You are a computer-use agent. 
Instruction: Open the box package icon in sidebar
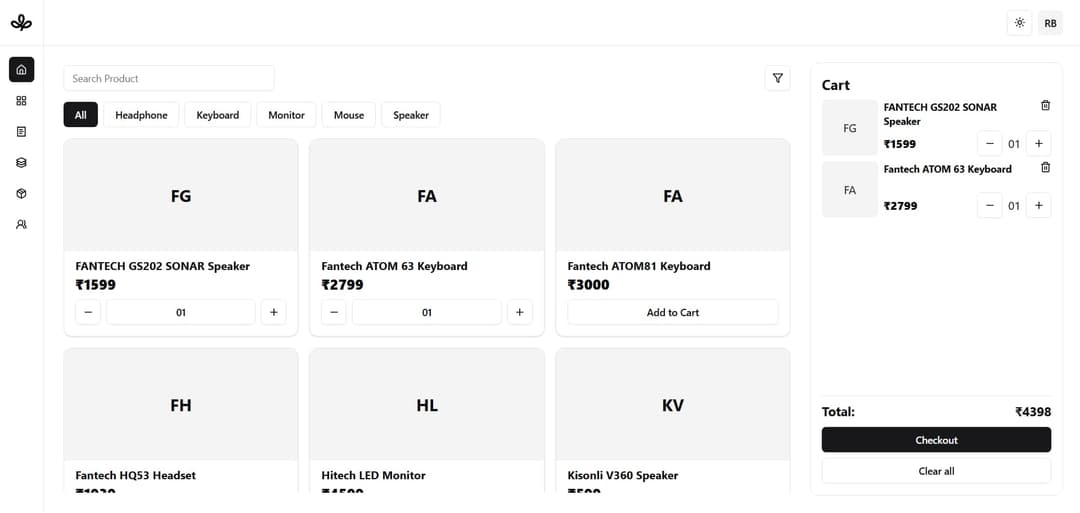point(21,193)
